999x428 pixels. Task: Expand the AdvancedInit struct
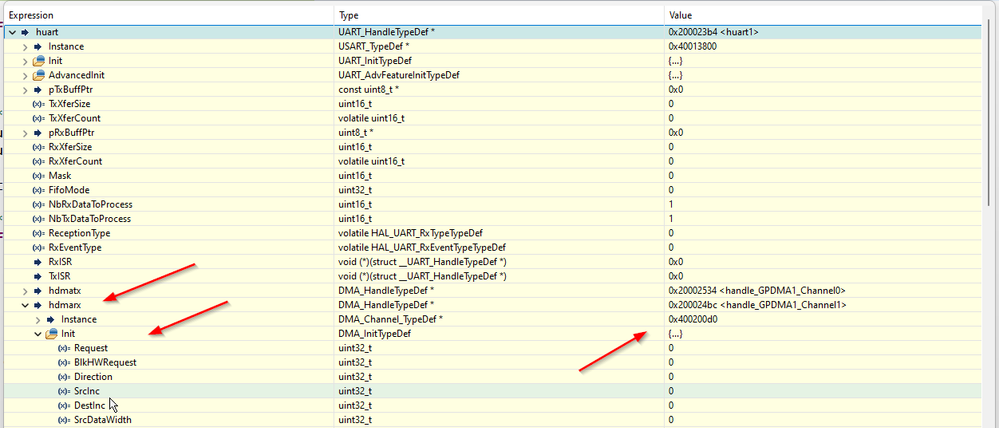[x=25, y=75]
